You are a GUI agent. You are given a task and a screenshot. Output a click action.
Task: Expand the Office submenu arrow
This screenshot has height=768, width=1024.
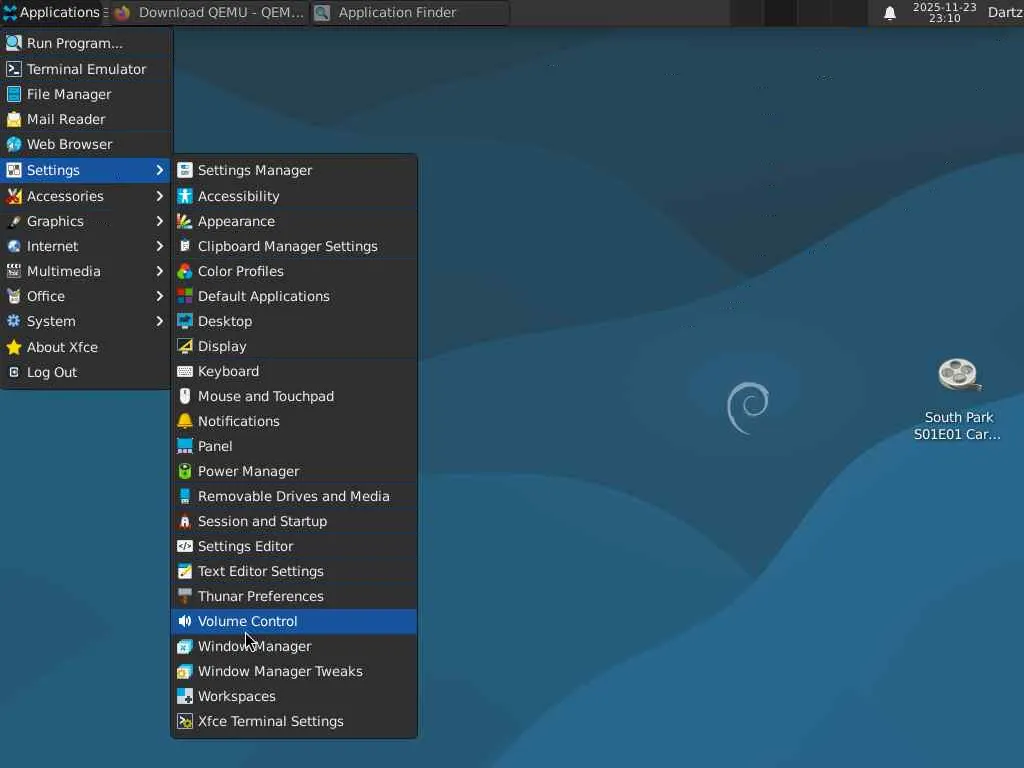159,296
